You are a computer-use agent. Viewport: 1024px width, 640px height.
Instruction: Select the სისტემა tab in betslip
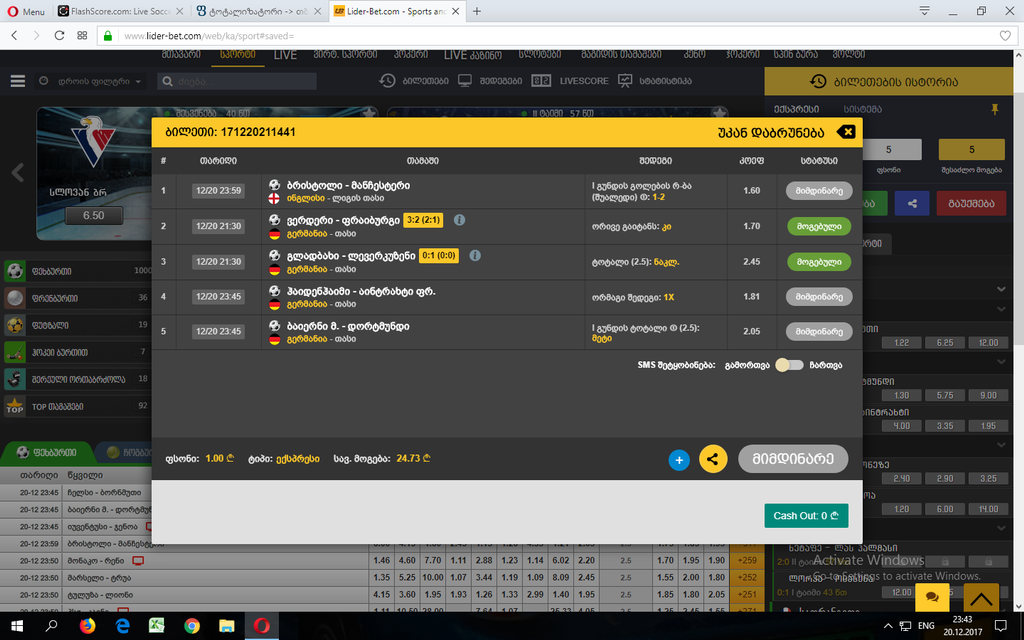pyautogui.click(x=863, y=109)
